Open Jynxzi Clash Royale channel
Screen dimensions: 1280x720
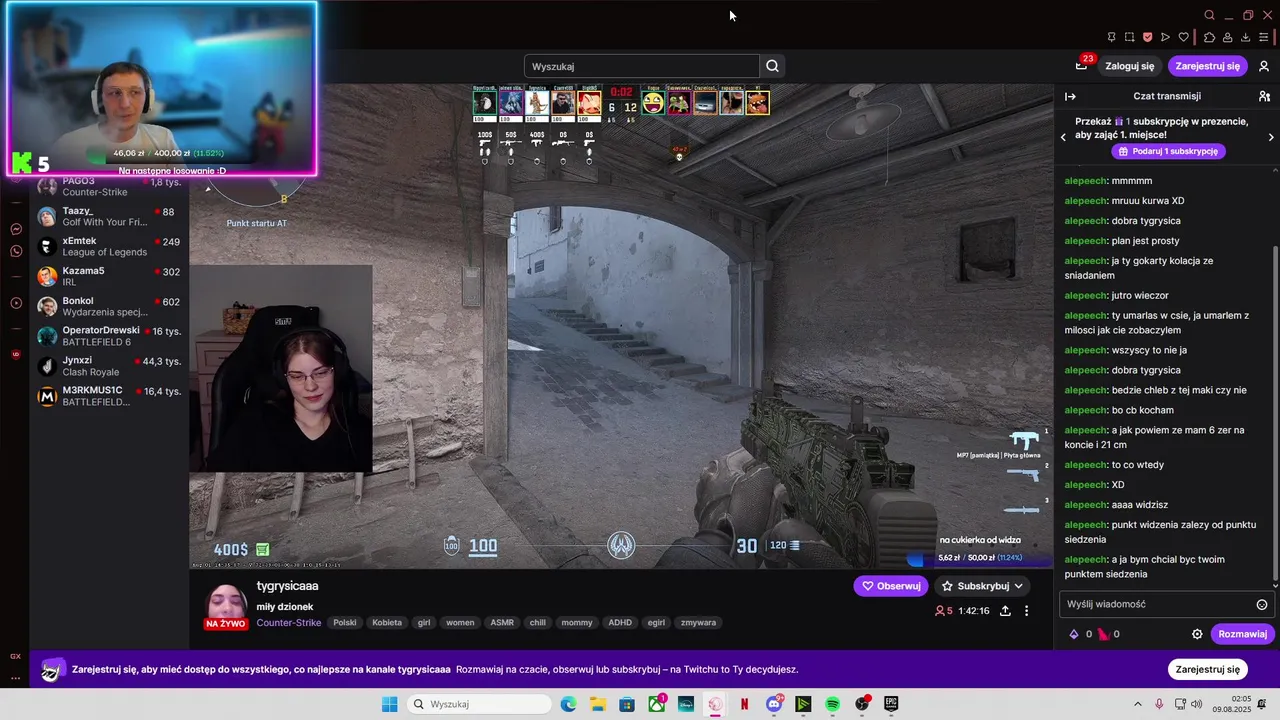[x=109, y=366]
